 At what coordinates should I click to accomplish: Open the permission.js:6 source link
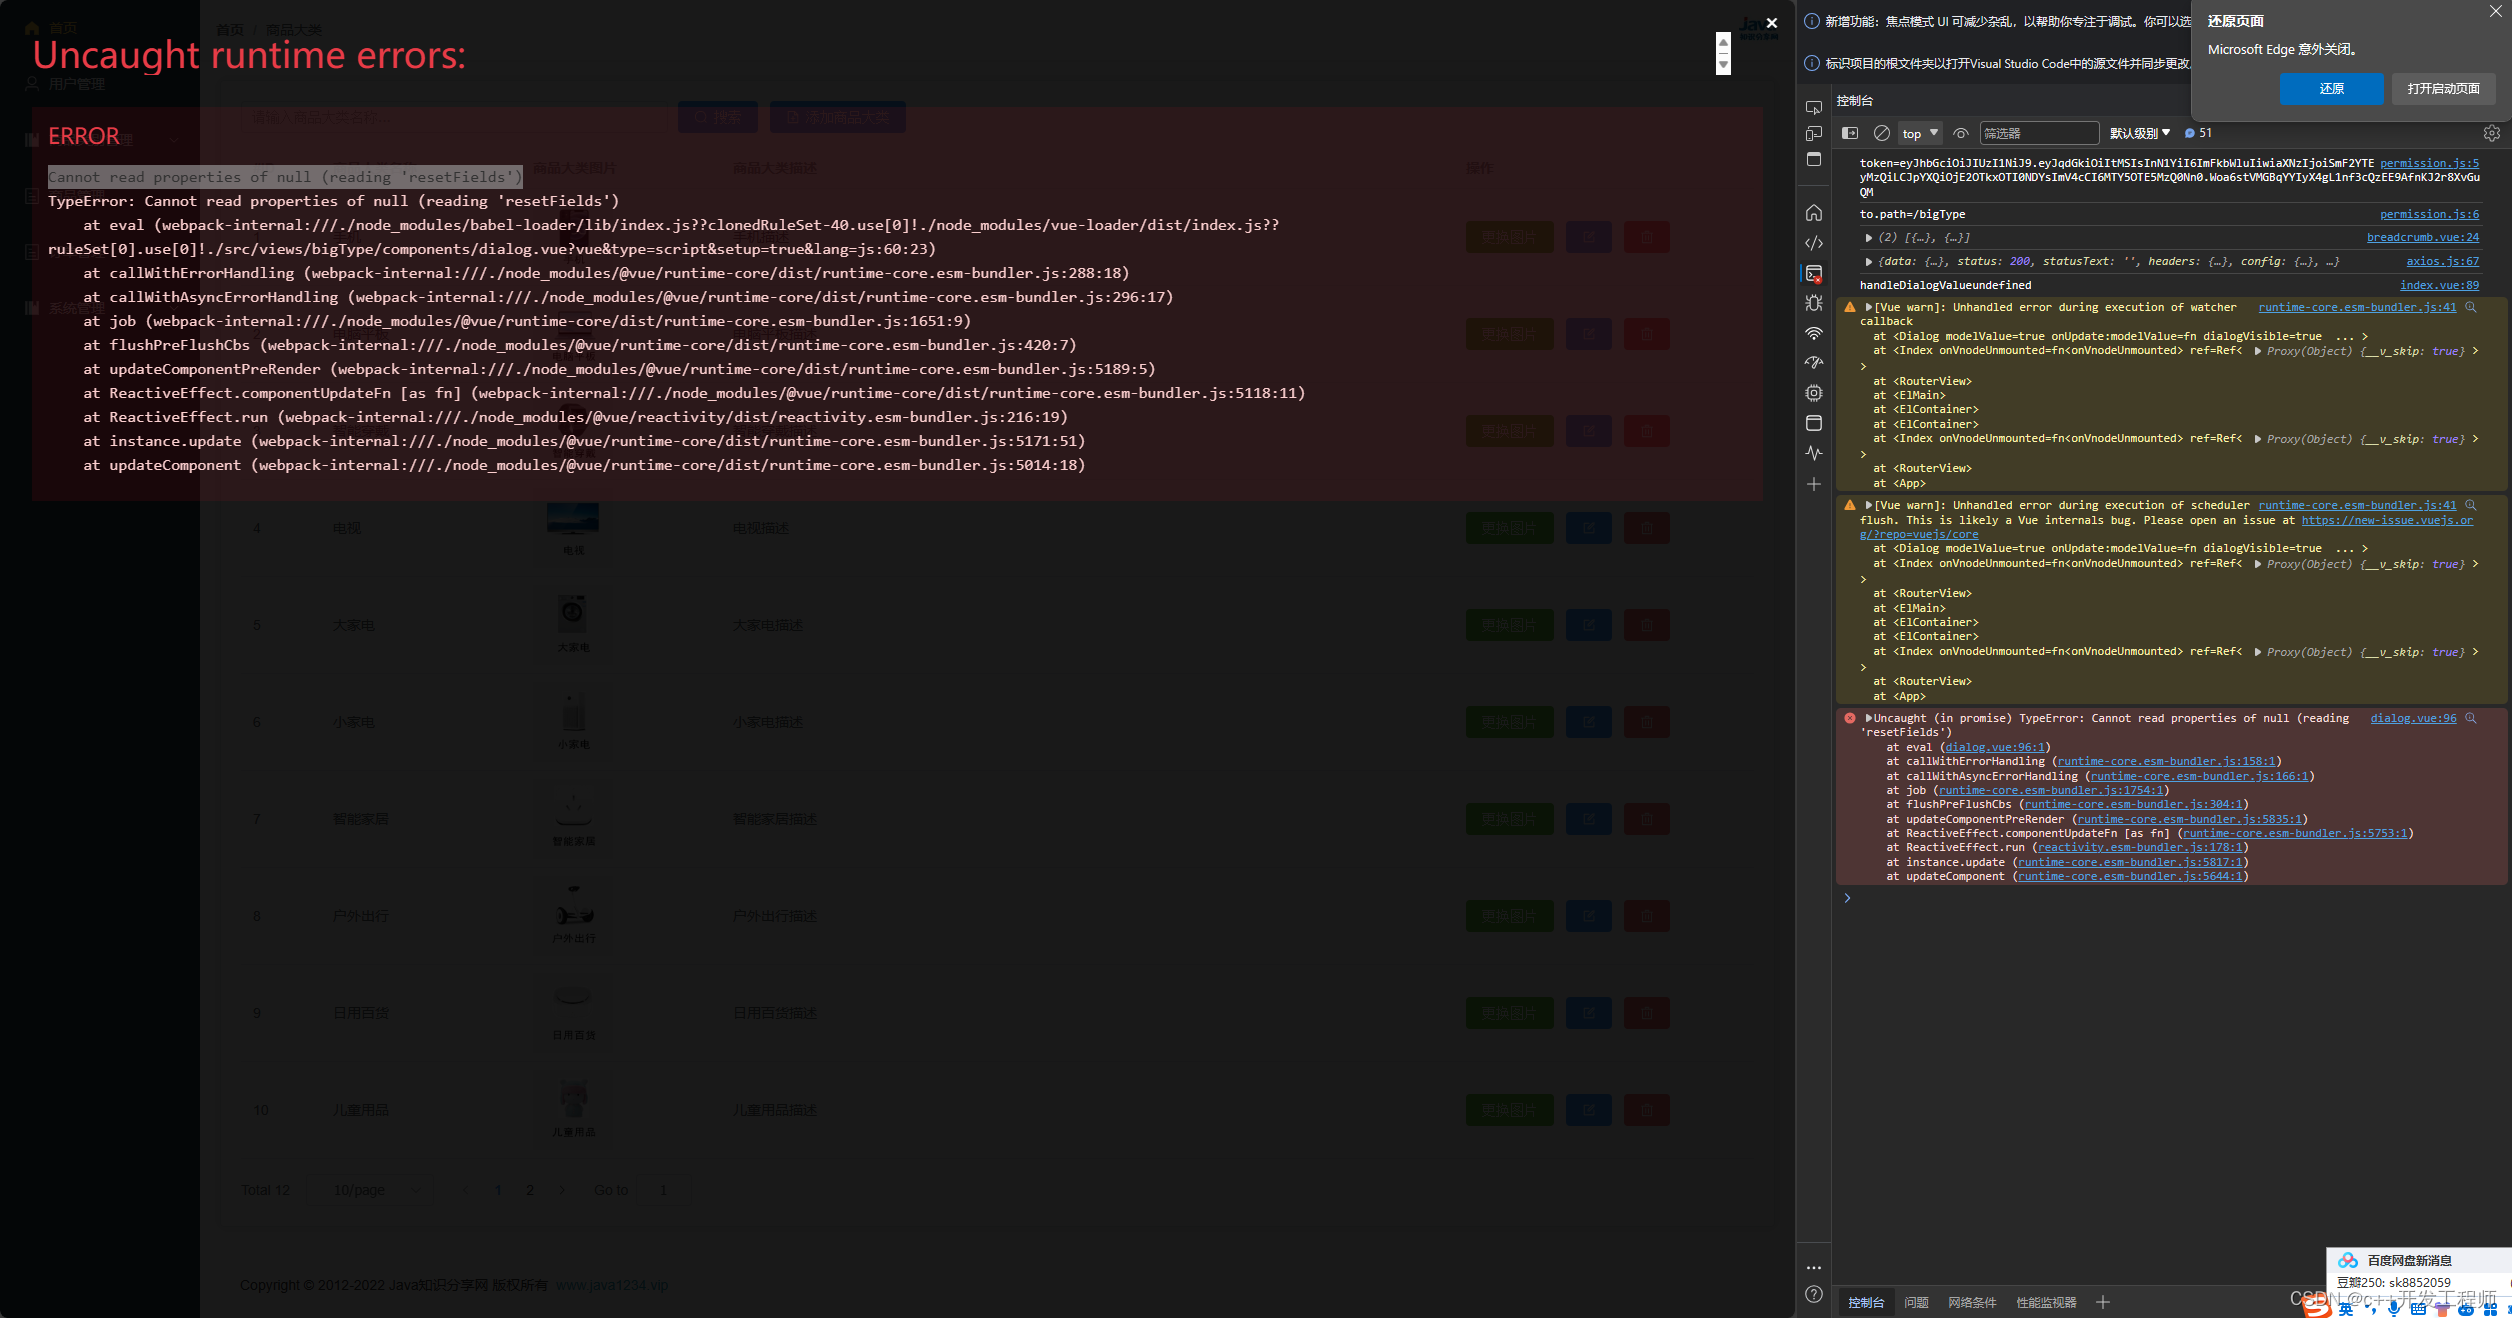[2429, 214]
